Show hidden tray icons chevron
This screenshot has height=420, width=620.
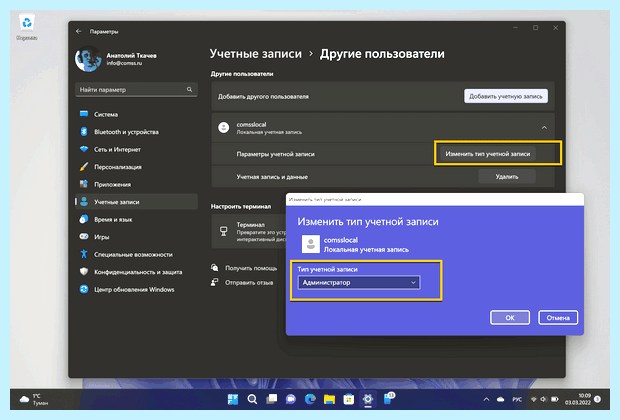pos(486,399)
